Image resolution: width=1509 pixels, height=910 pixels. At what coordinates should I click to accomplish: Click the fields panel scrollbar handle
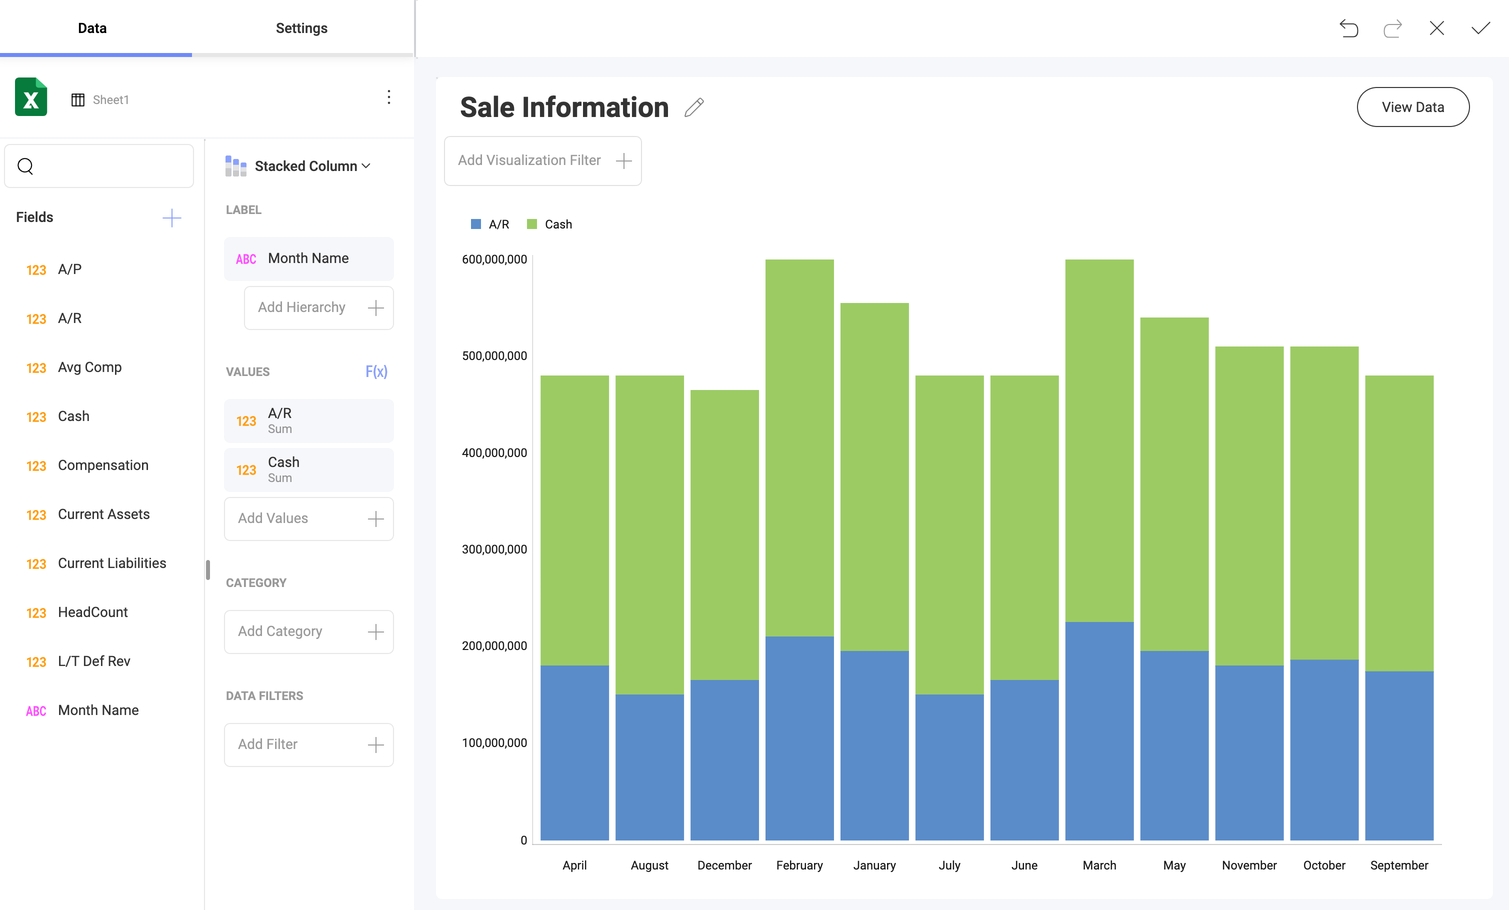coord(208,570)
